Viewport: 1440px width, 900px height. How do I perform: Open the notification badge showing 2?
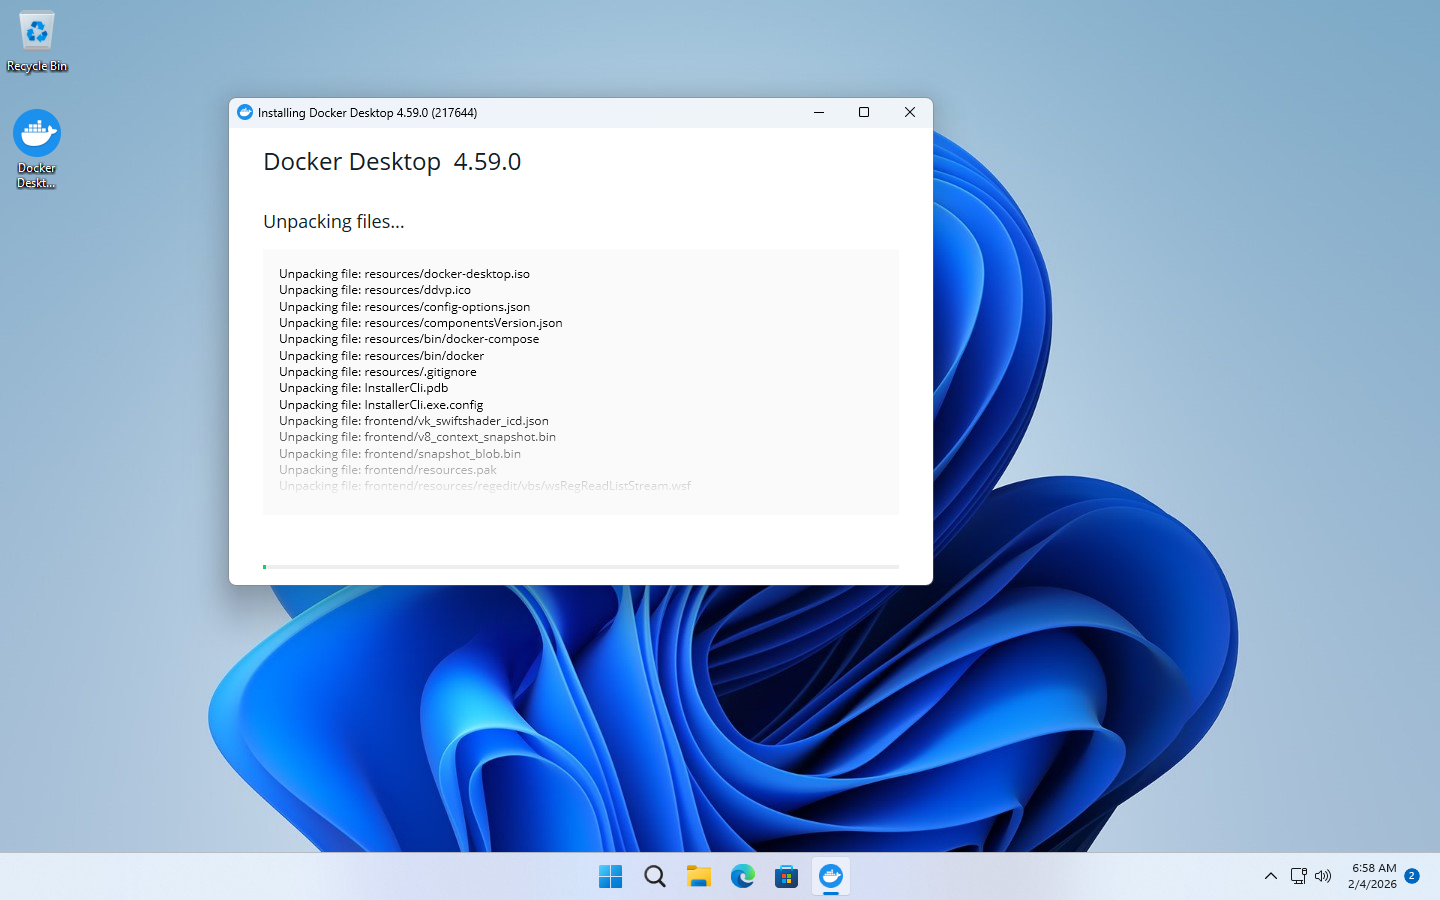coord(1412,876)
